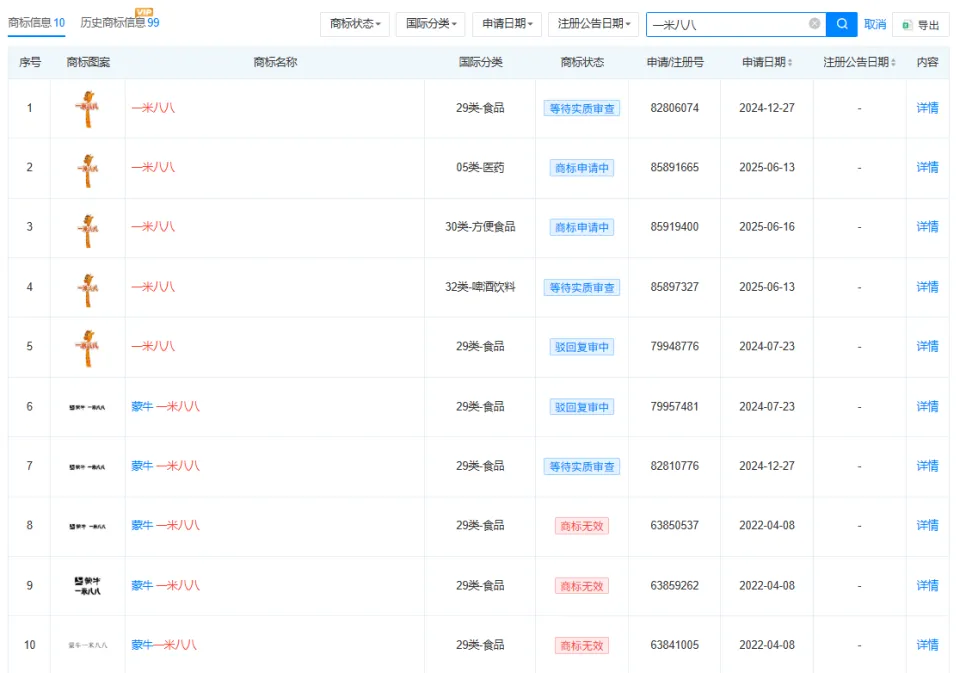Sort by 注册公告日期 column arrows

click(x=893, y=63)
